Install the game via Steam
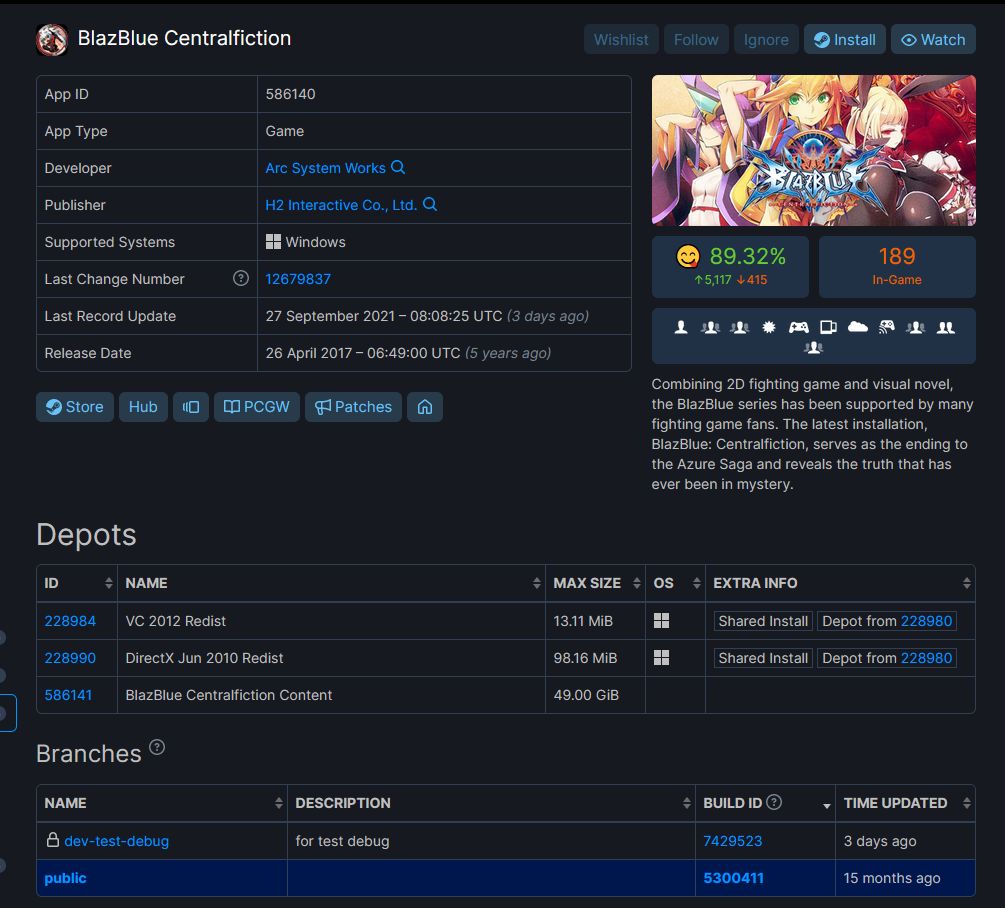This screenshot has width=1005, height=908. 845,40
